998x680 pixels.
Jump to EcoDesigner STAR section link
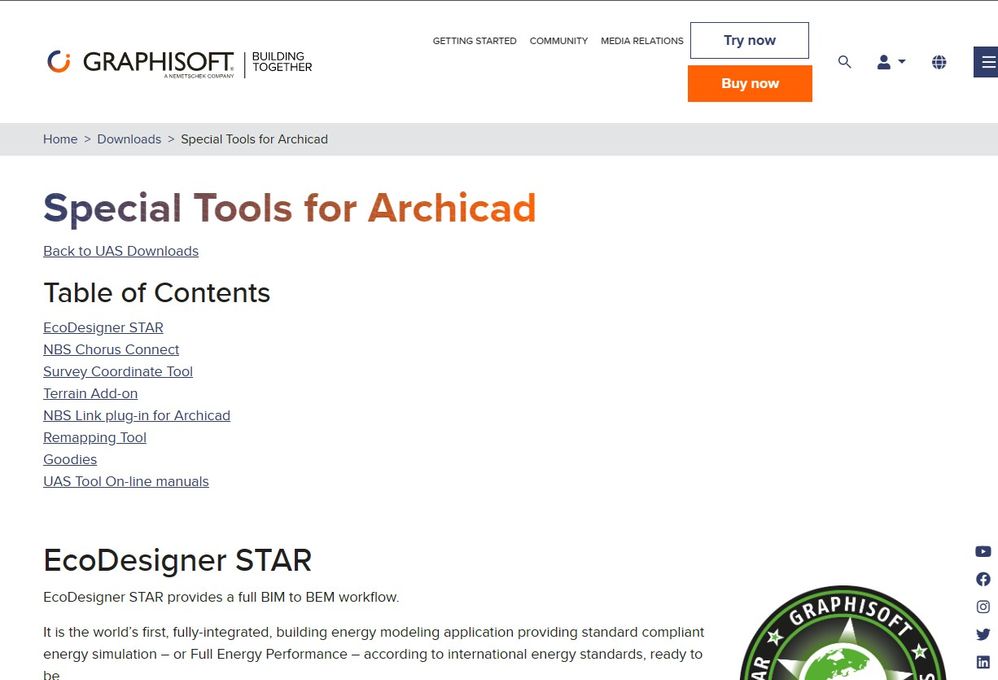(103, 327)
